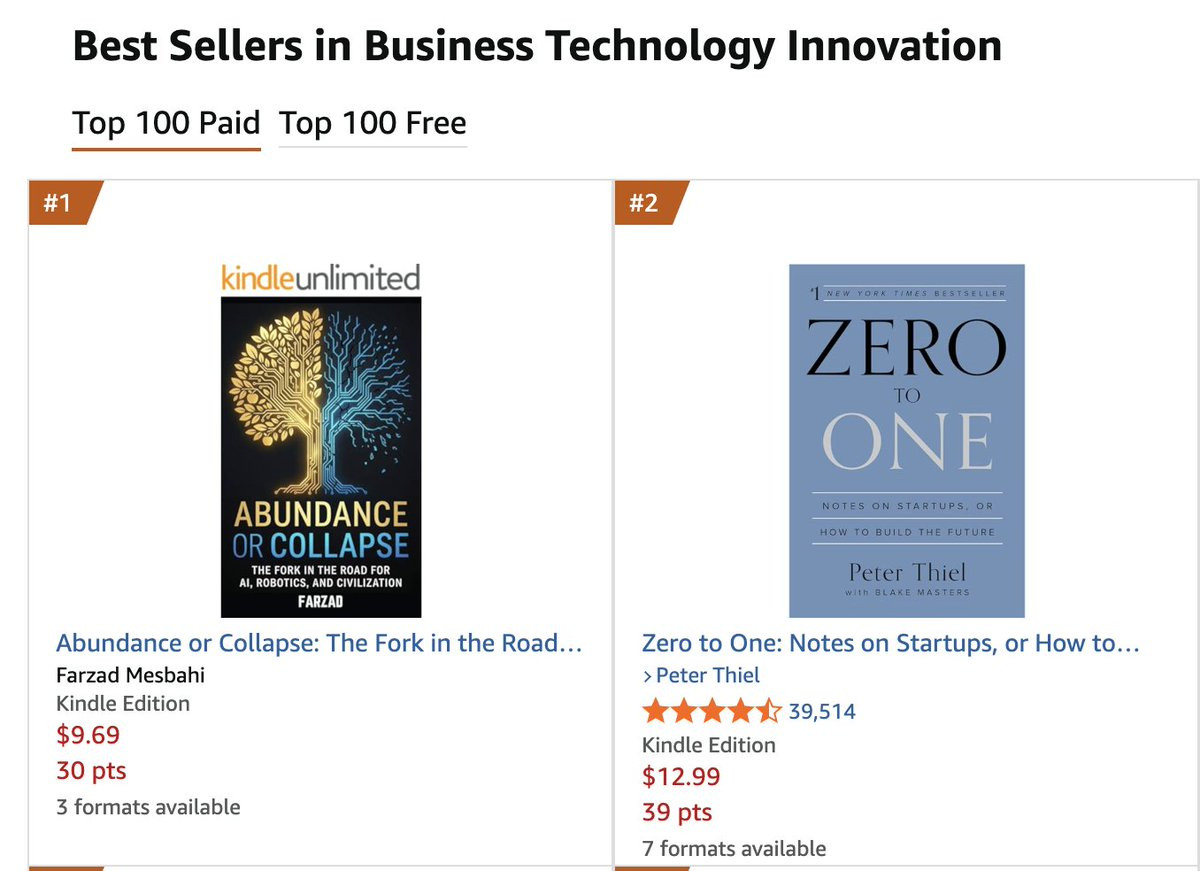Click the $9.69 price
The image size is (1200, 871).
click(88, 735)
